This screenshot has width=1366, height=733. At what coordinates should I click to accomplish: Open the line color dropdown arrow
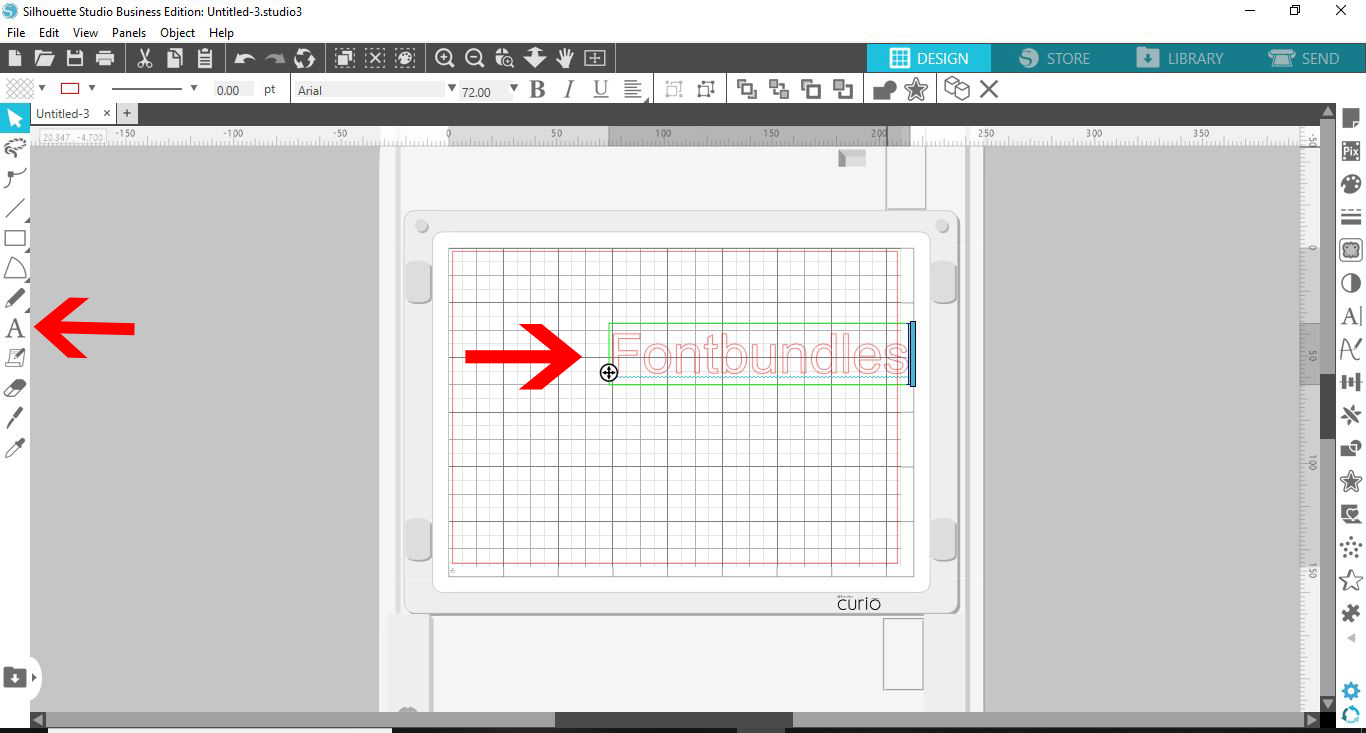92,89
